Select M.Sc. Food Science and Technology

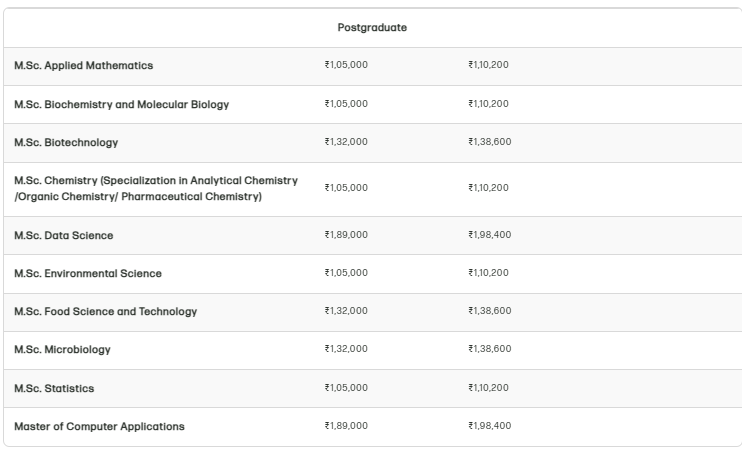106,311
